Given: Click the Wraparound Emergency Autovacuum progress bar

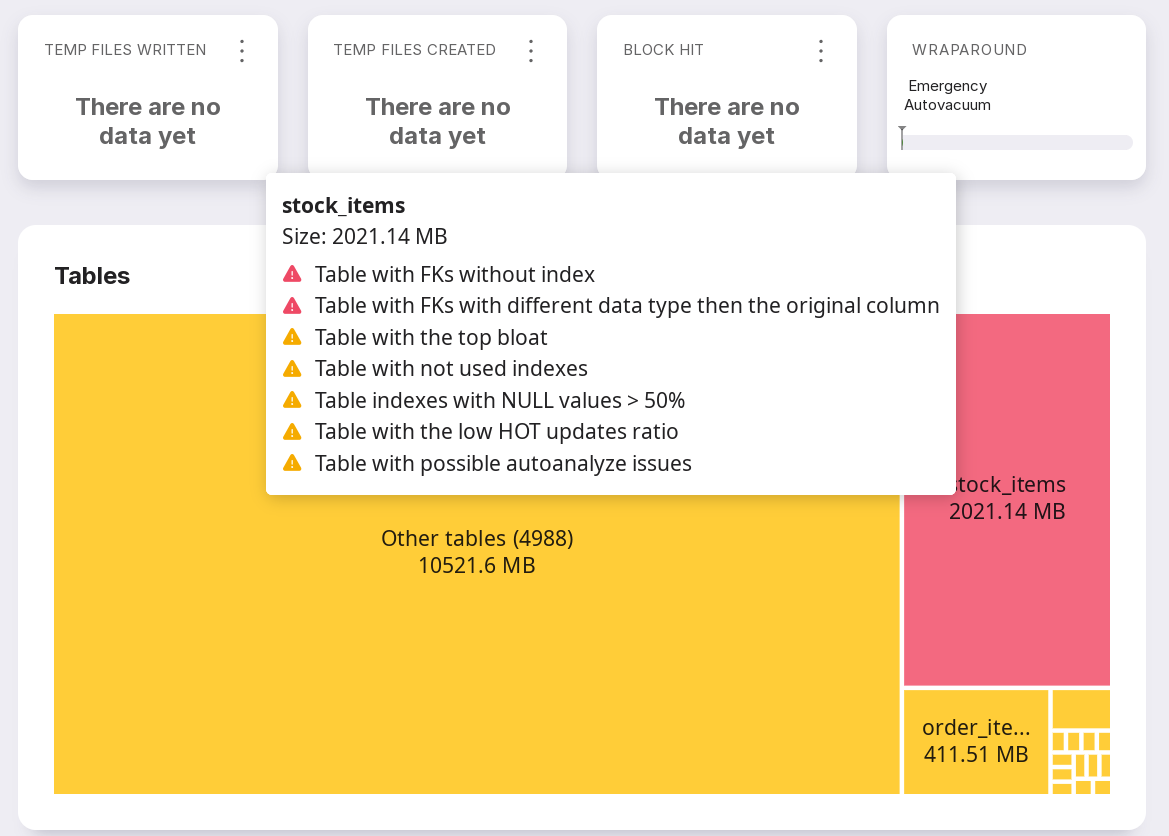Looking at the screenshot, I should click(x=1016, y=142).
